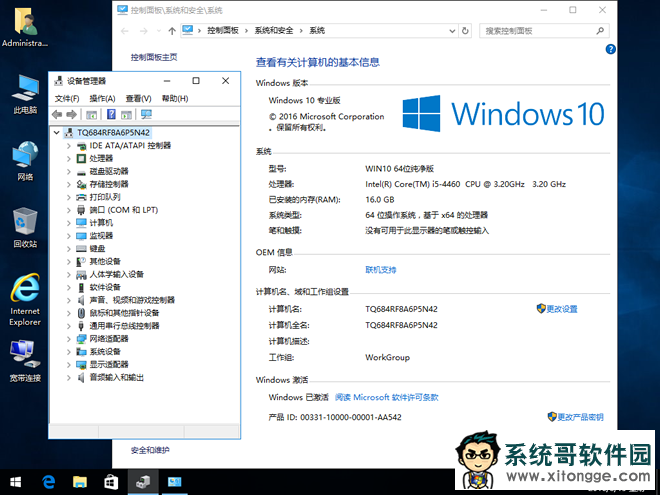Open File Explorer from the taskbar
Viewport: 660px width, 495px height.
click(x=80, y=482)
